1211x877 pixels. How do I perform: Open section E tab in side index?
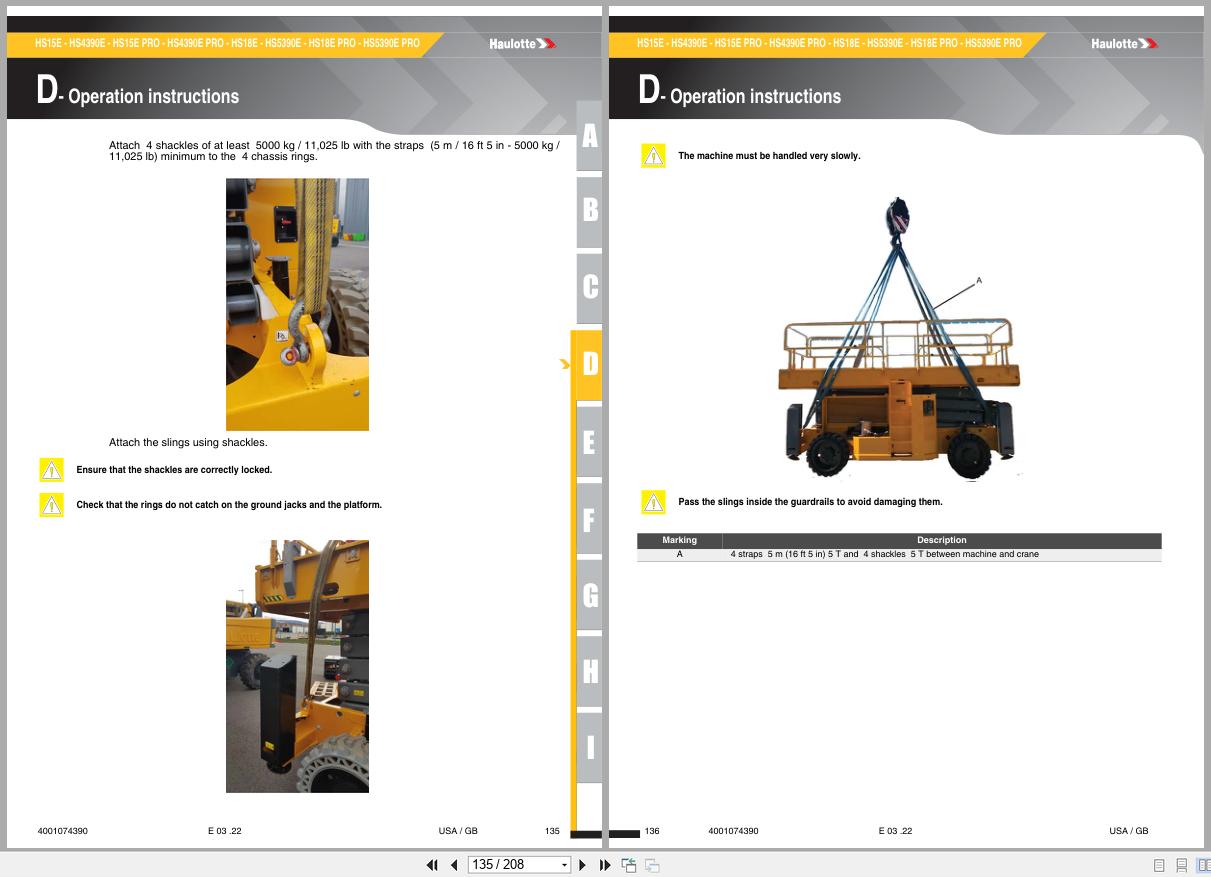pyautogui.click(x=589, y=442)
